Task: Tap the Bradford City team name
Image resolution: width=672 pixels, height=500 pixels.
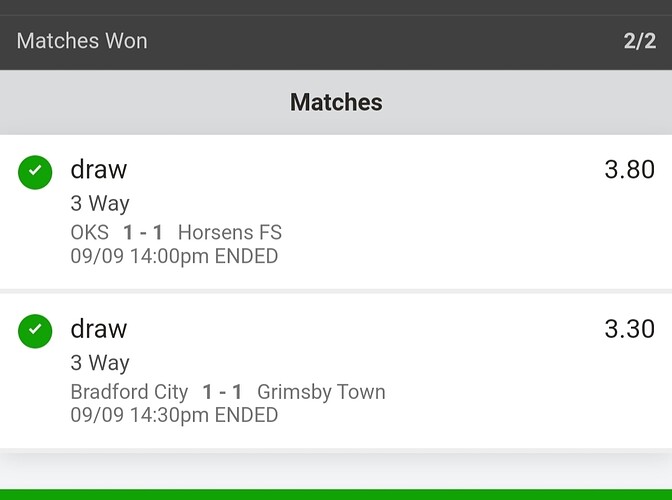Action: (x=129, y=392)
